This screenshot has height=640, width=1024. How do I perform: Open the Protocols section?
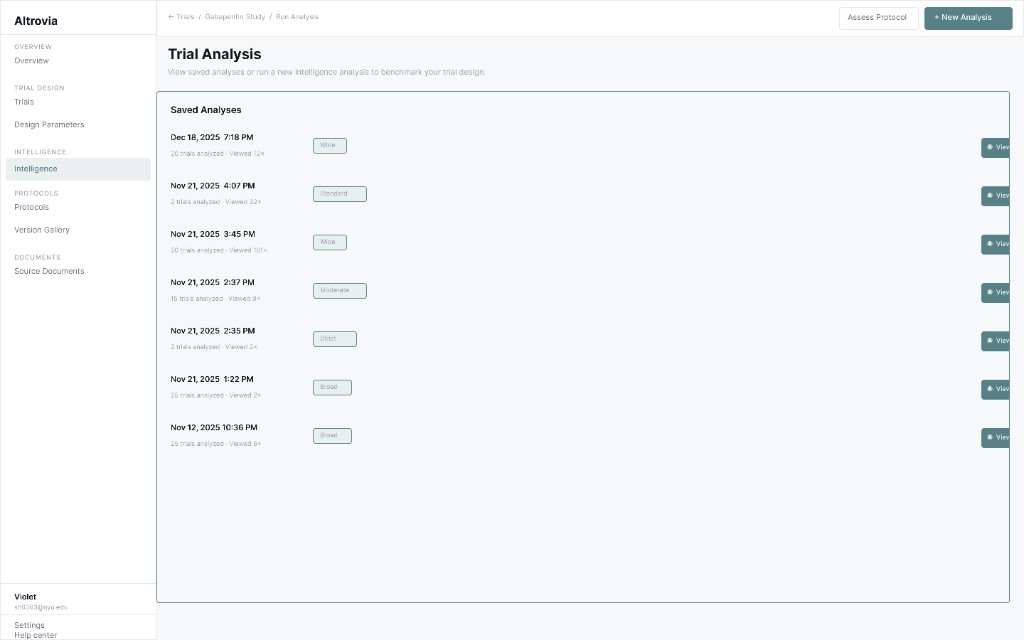(31, 207)
